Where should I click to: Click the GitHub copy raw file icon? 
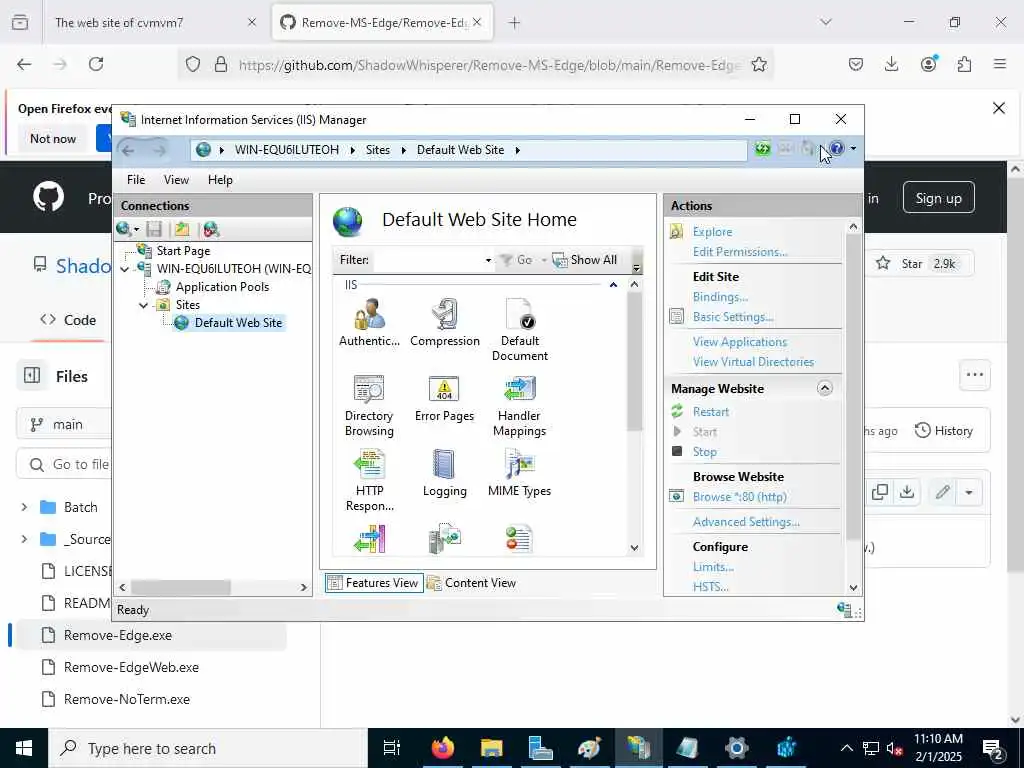880,492
